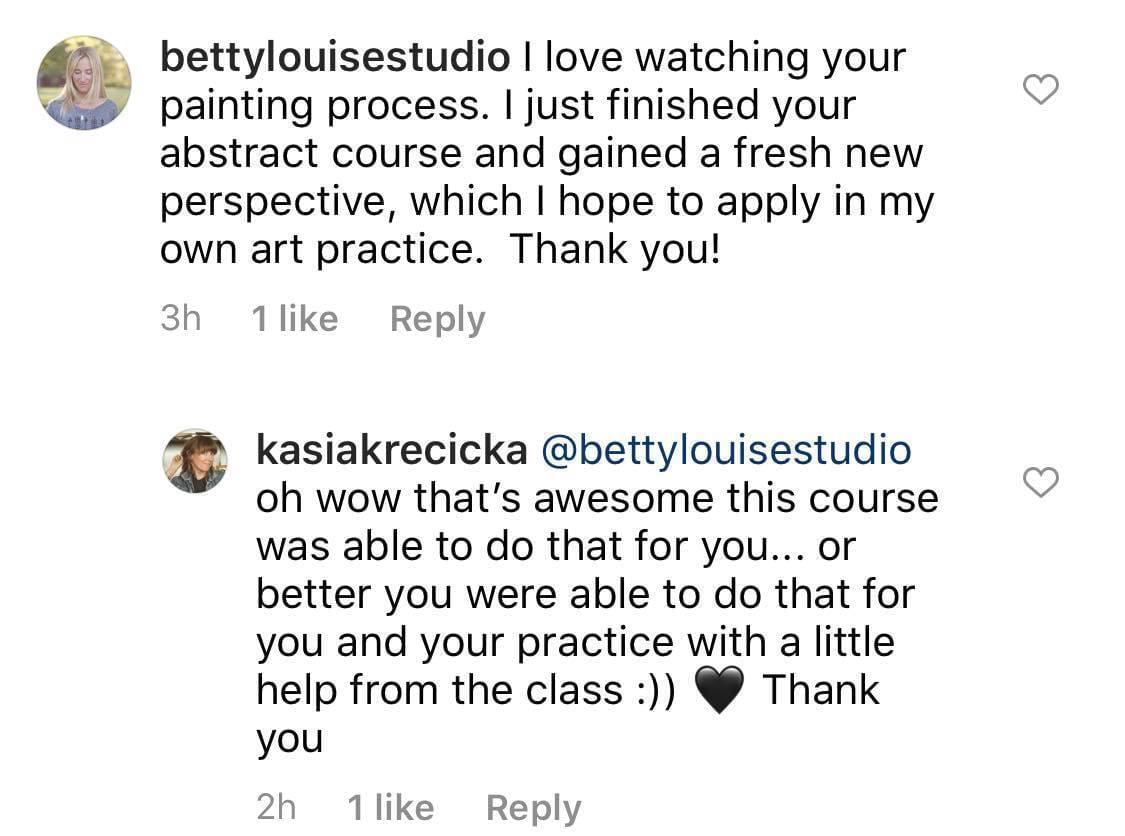Like the bettylouisestudio comment with the heart
Viewport: 1125px width, 836px height.
(x=1042, y=90)
